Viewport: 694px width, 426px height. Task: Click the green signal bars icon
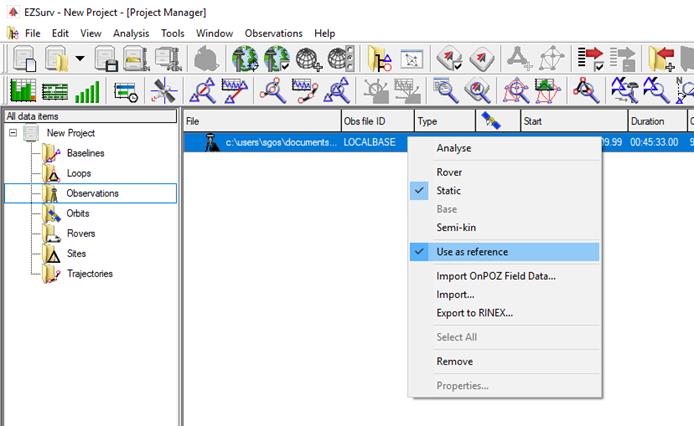tap(87, 91)
